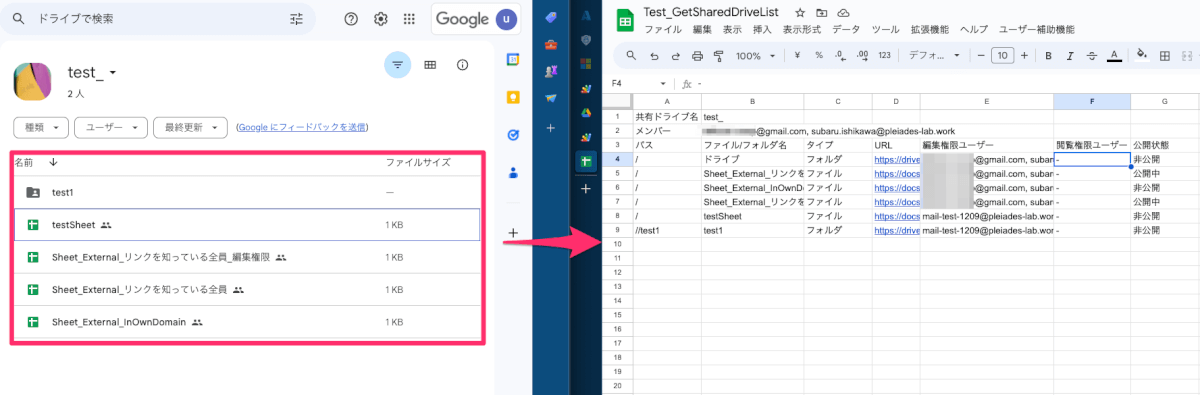The height and width of the screenshot is (395, 1200).
Task: Toggle strikethrough formatting
Action: point(1092,56)
